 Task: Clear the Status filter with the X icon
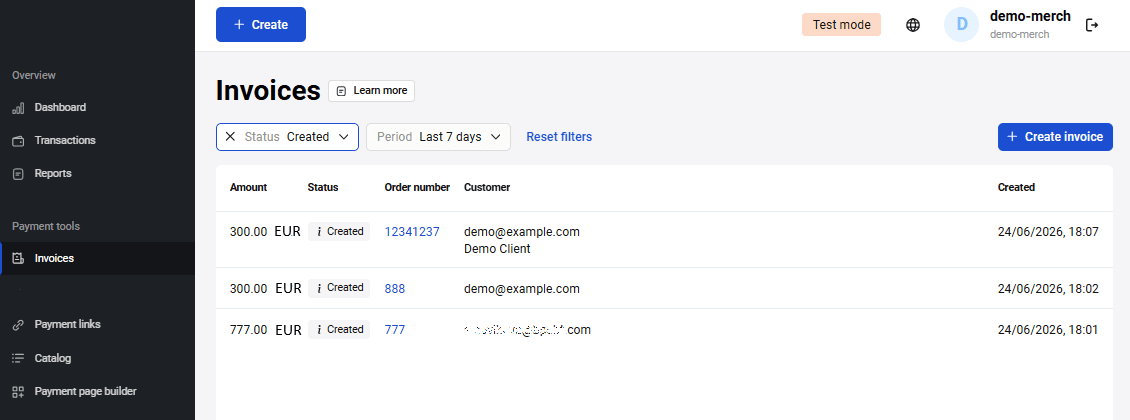point(231,137)
